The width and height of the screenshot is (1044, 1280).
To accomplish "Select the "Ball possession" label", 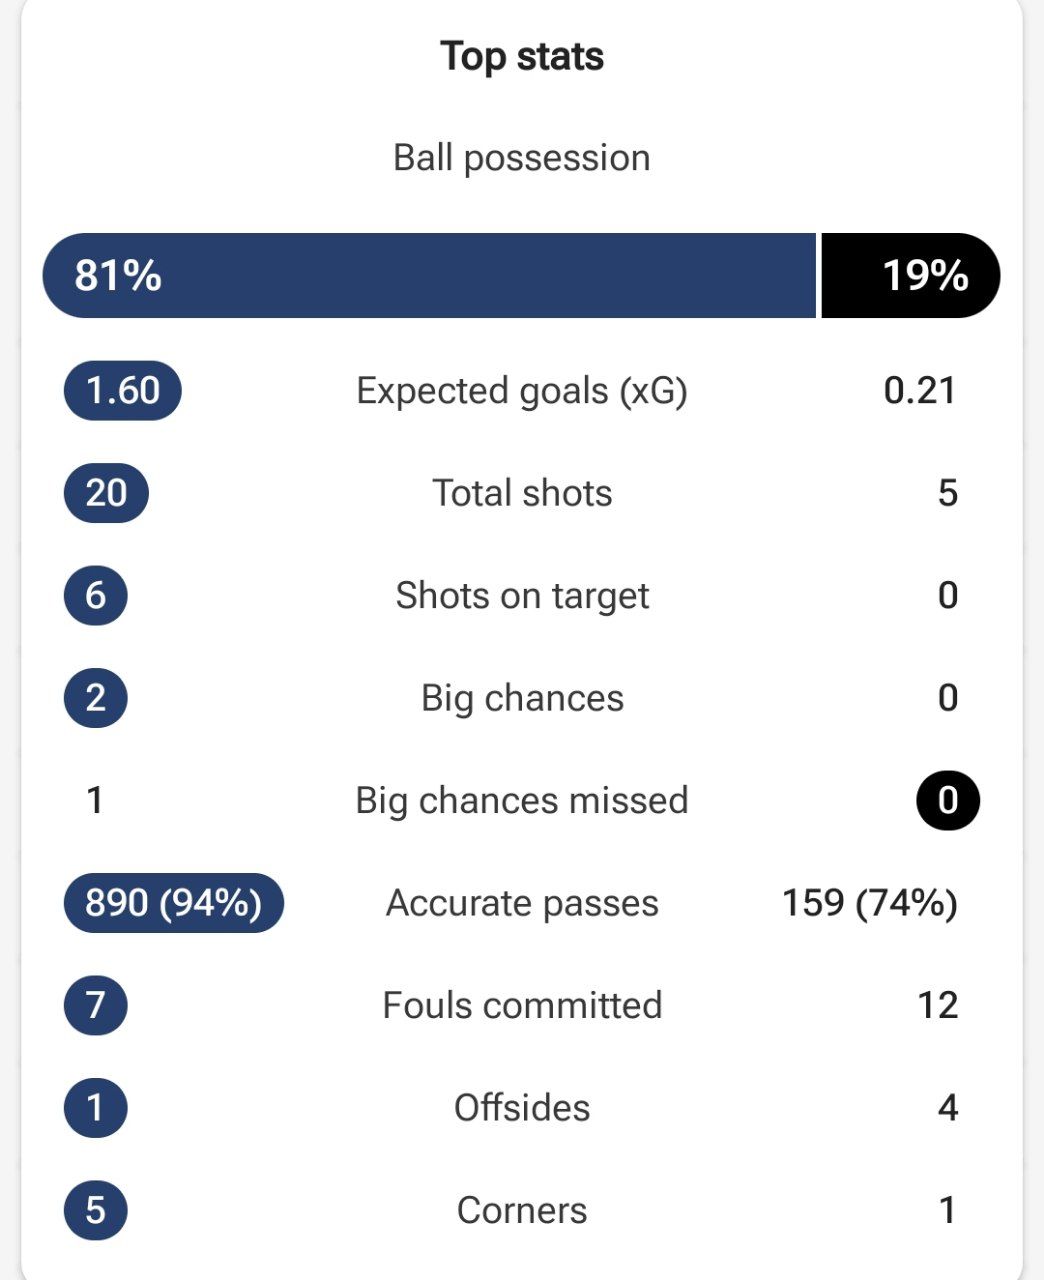I will 522,158.
